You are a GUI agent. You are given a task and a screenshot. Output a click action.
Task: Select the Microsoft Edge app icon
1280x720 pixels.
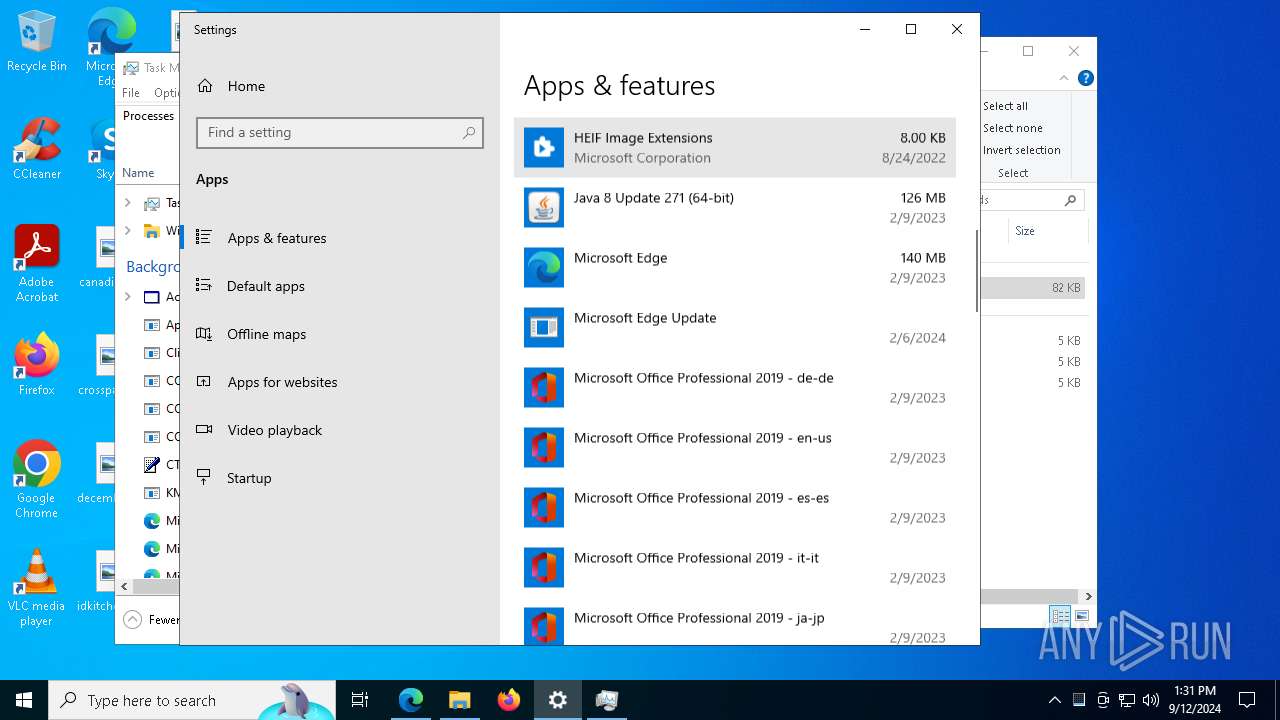544,268
